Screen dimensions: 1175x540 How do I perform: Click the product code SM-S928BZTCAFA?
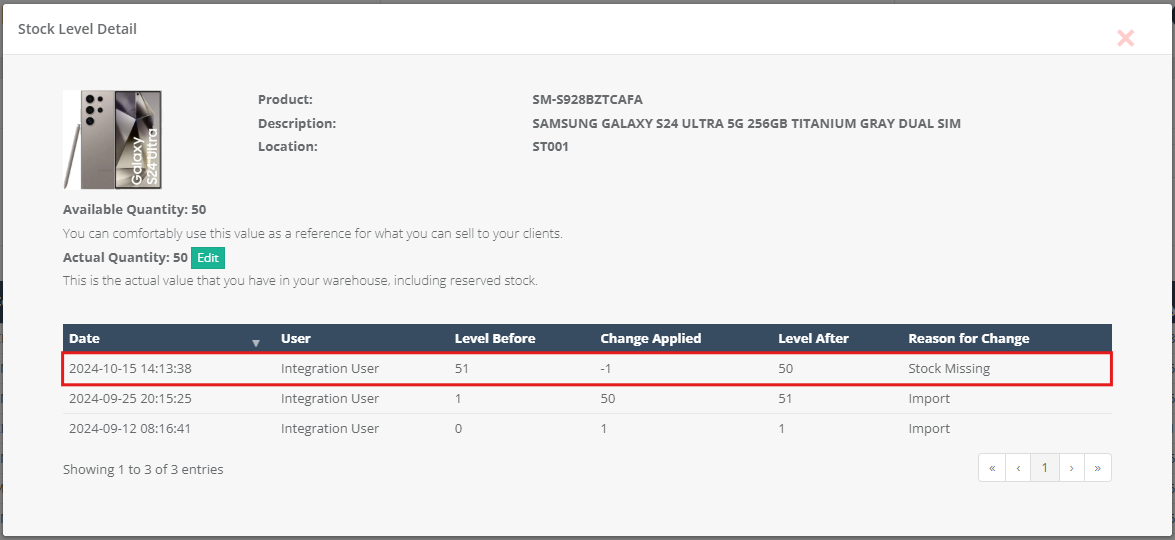coord(587,100)
